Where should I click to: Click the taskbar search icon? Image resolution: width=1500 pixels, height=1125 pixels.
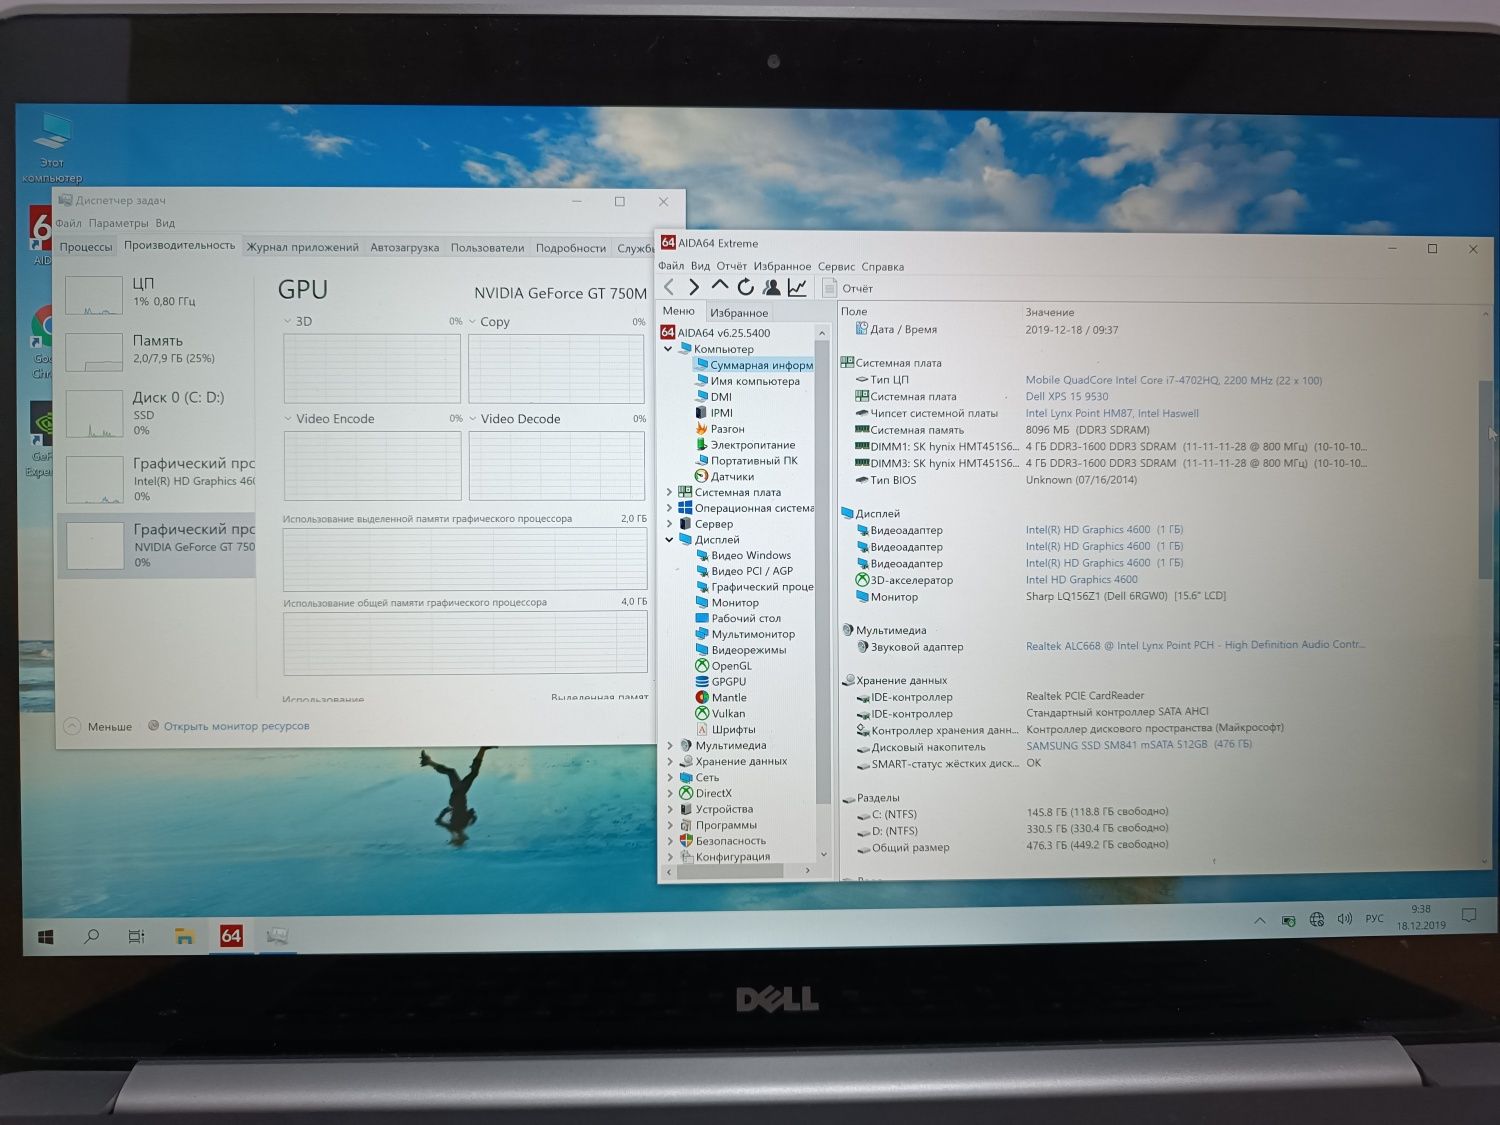(x=91, y=936)
